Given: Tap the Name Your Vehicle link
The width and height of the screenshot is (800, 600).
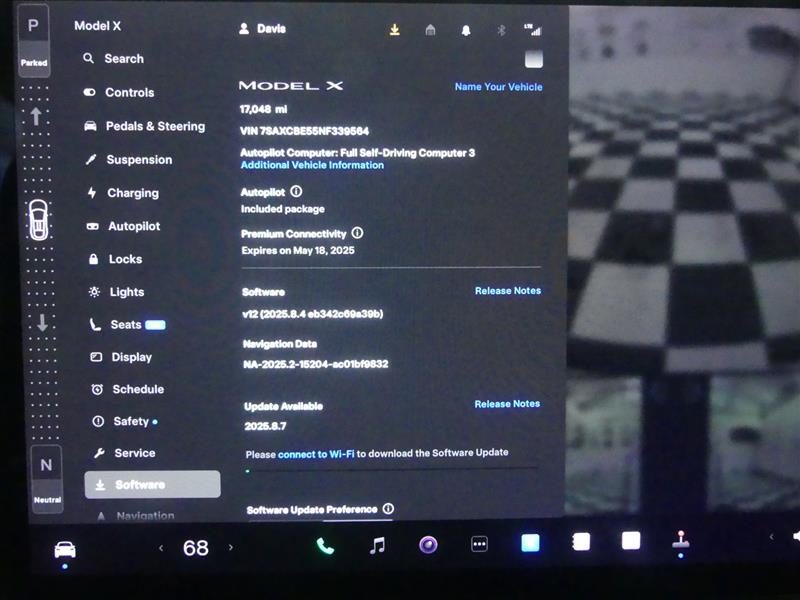Looking at the screenshot, I should (x=498, y=87).
